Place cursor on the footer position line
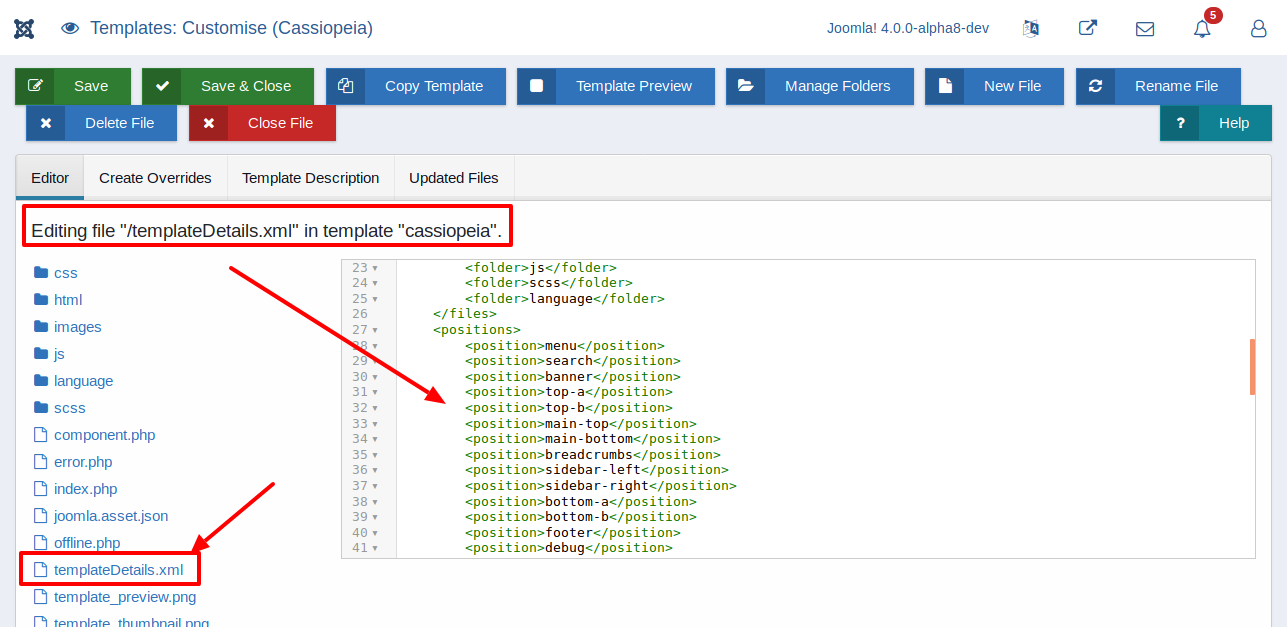The image size is (1287, 627). point(573,533)
